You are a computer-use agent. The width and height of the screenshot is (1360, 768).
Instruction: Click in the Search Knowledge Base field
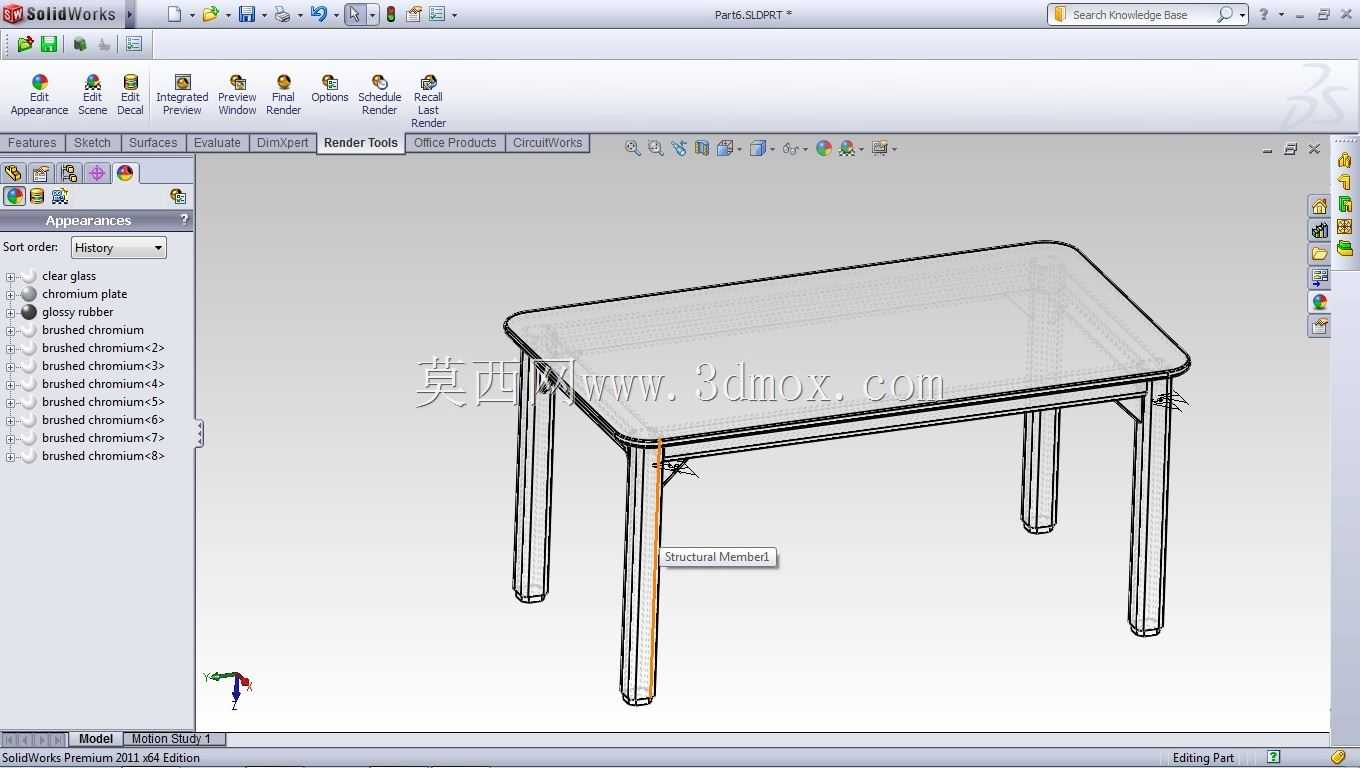1140,15
